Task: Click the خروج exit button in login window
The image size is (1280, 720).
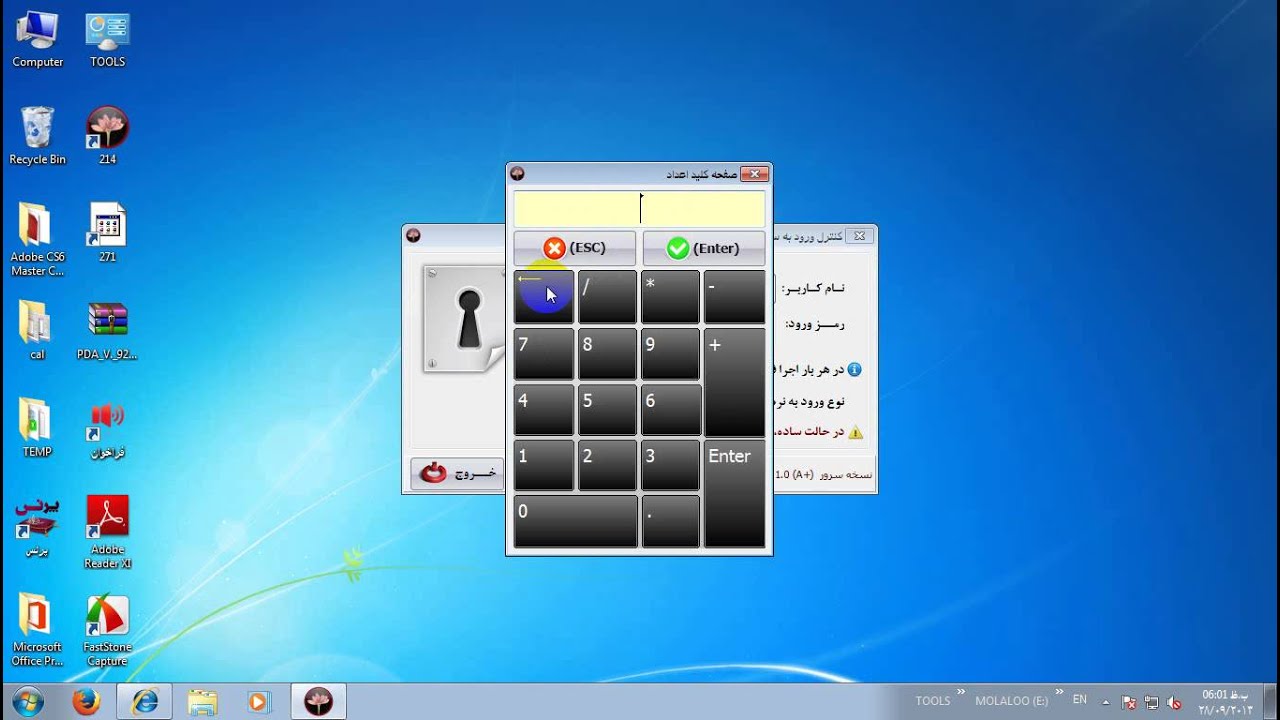Action: 457,473
